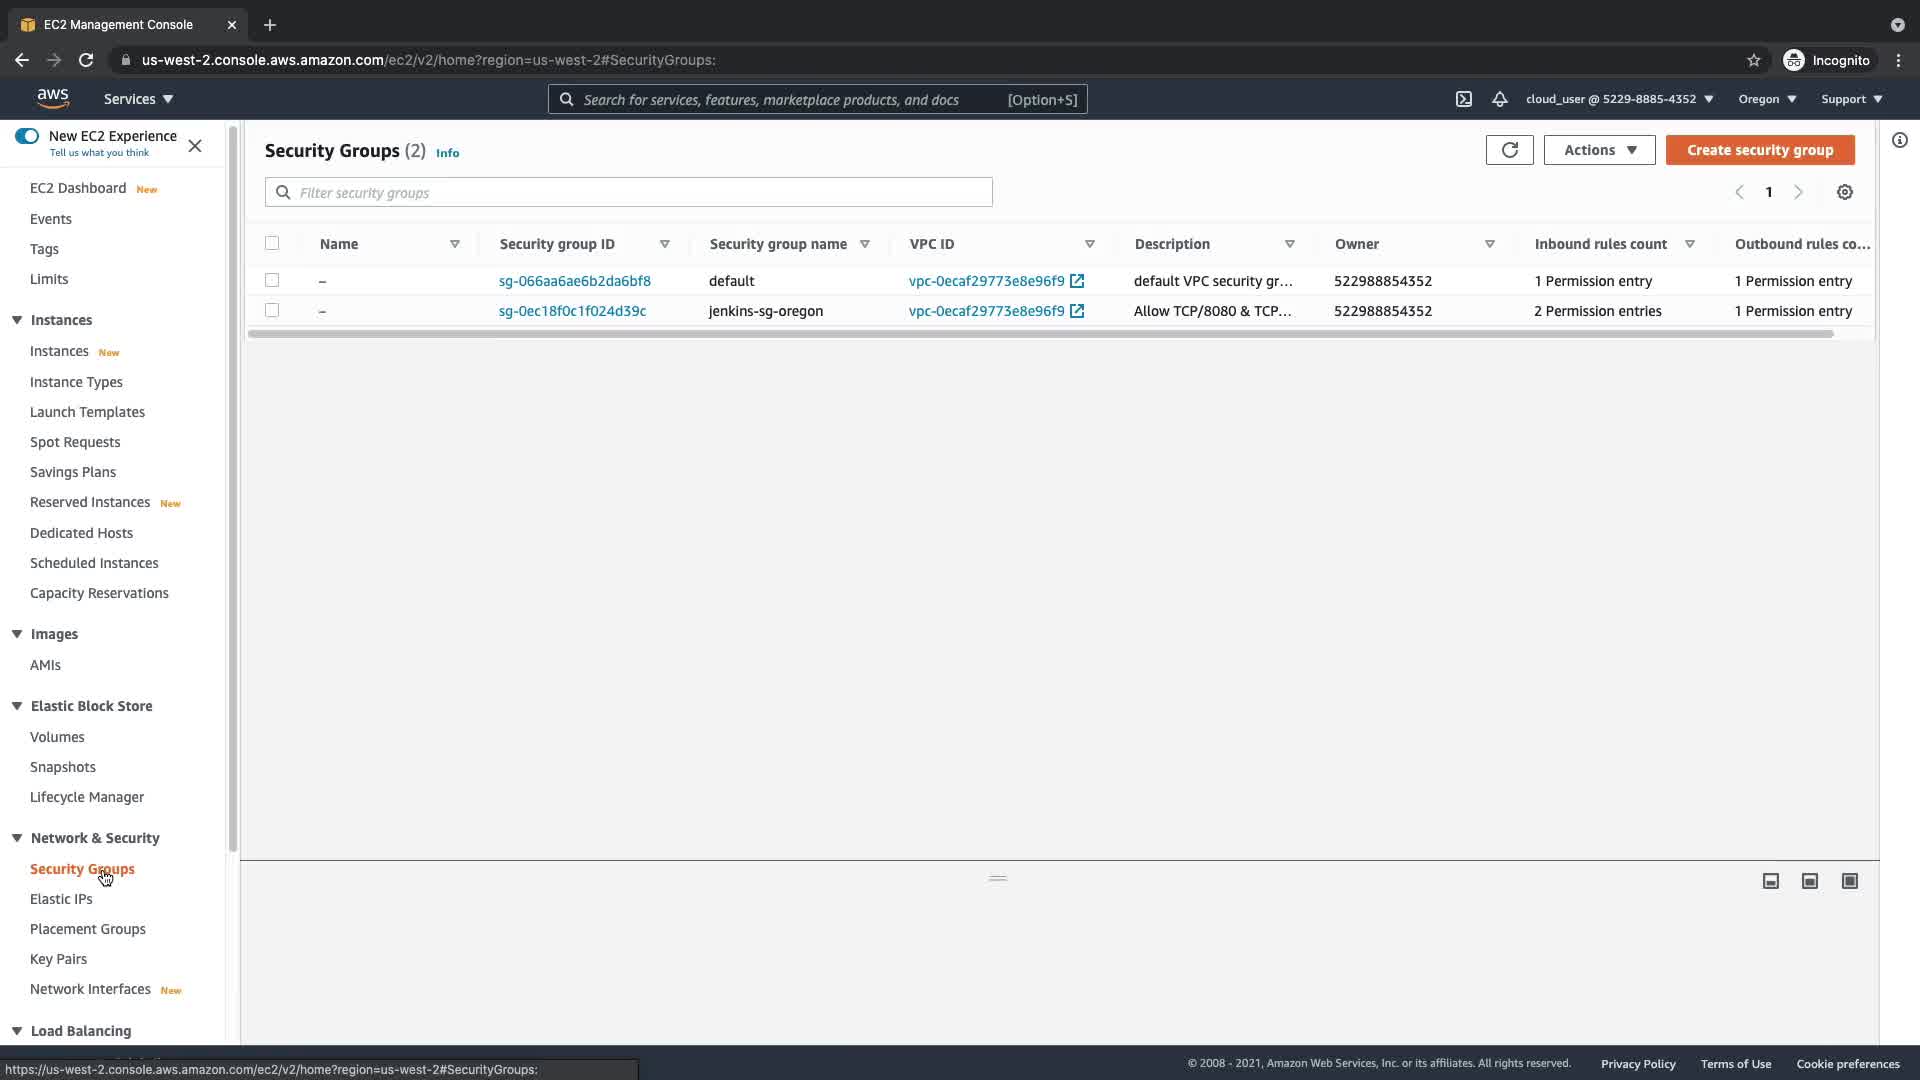Collapse the Instances sidebar section
The height and width of the screenshot is (1080, 1920).
[17, 320]
